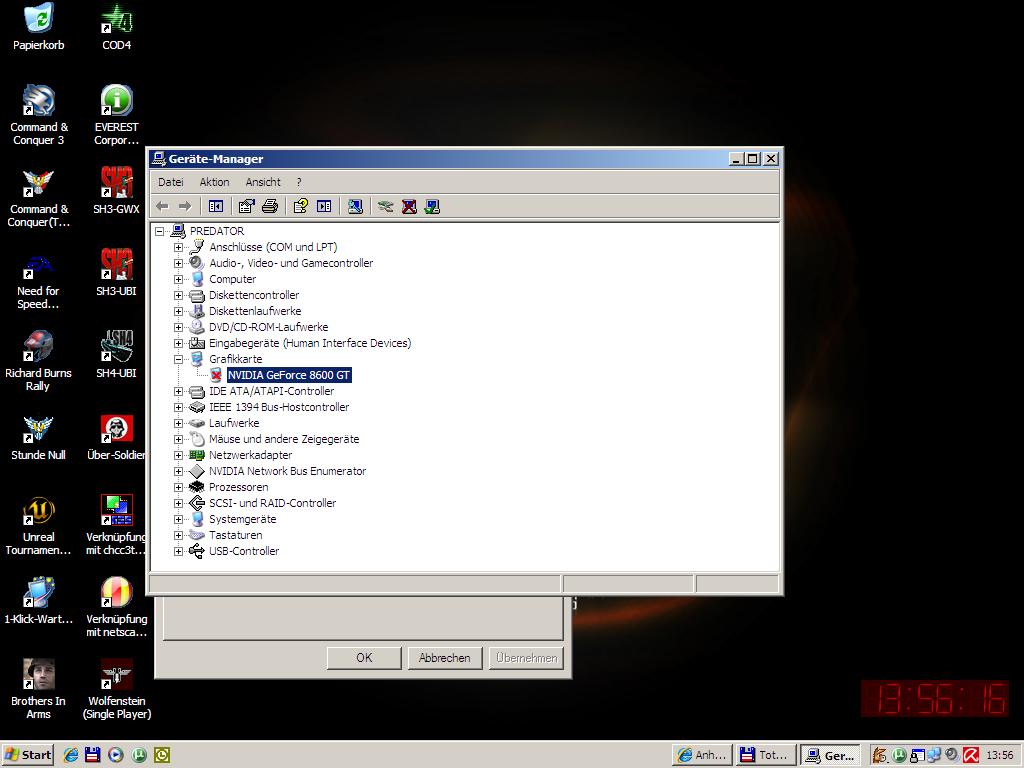
Task: Select Diskettenlaufwerke in device tree
Action: coord(255,311)
